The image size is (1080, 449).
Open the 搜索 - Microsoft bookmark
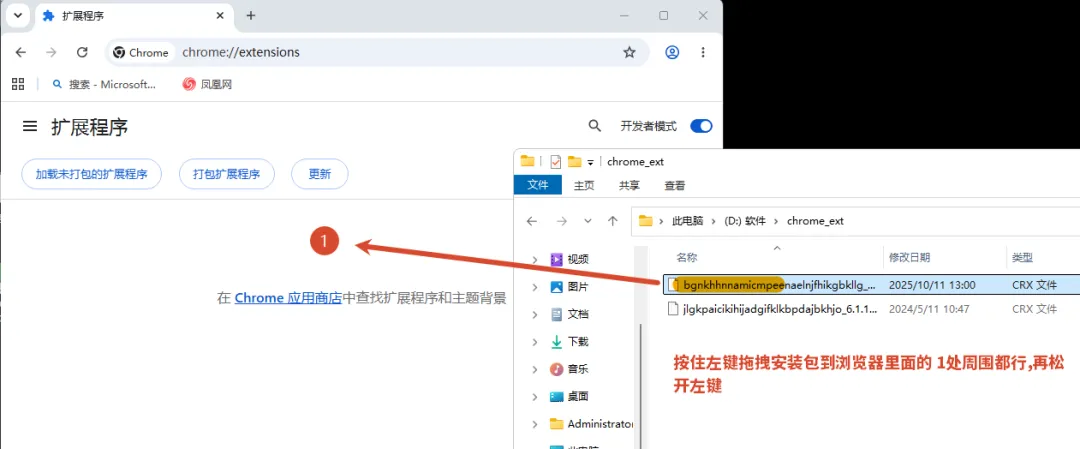click(105, 84)
